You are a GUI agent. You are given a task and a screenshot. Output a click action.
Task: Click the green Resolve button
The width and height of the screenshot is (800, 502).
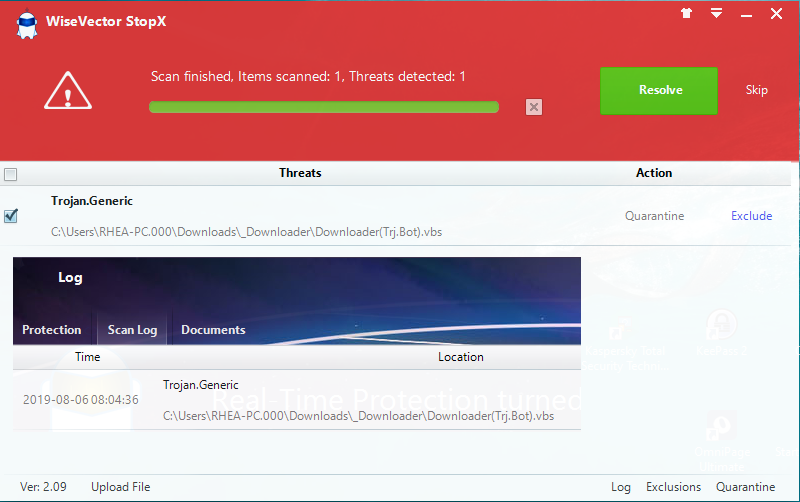(659, 91)
